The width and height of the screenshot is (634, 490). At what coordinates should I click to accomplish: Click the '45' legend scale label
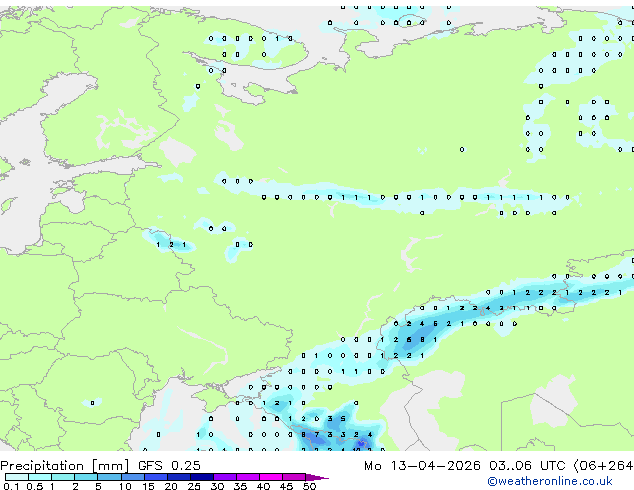pyautogui.click(x=286, y=486)
